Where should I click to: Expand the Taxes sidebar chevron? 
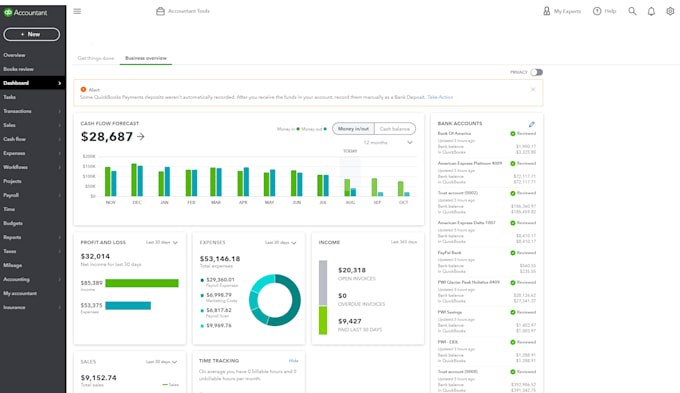tap(59, 252)
